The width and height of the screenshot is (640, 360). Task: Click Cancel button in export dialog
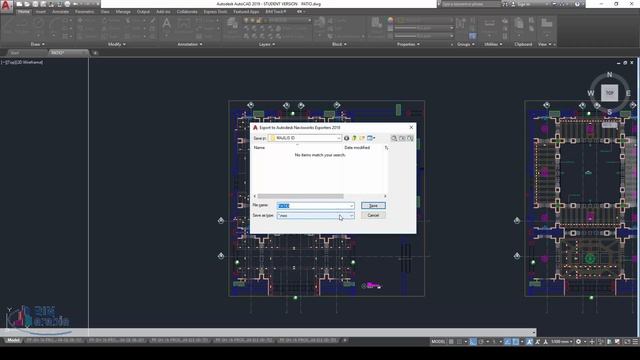(x=373, y=216)
